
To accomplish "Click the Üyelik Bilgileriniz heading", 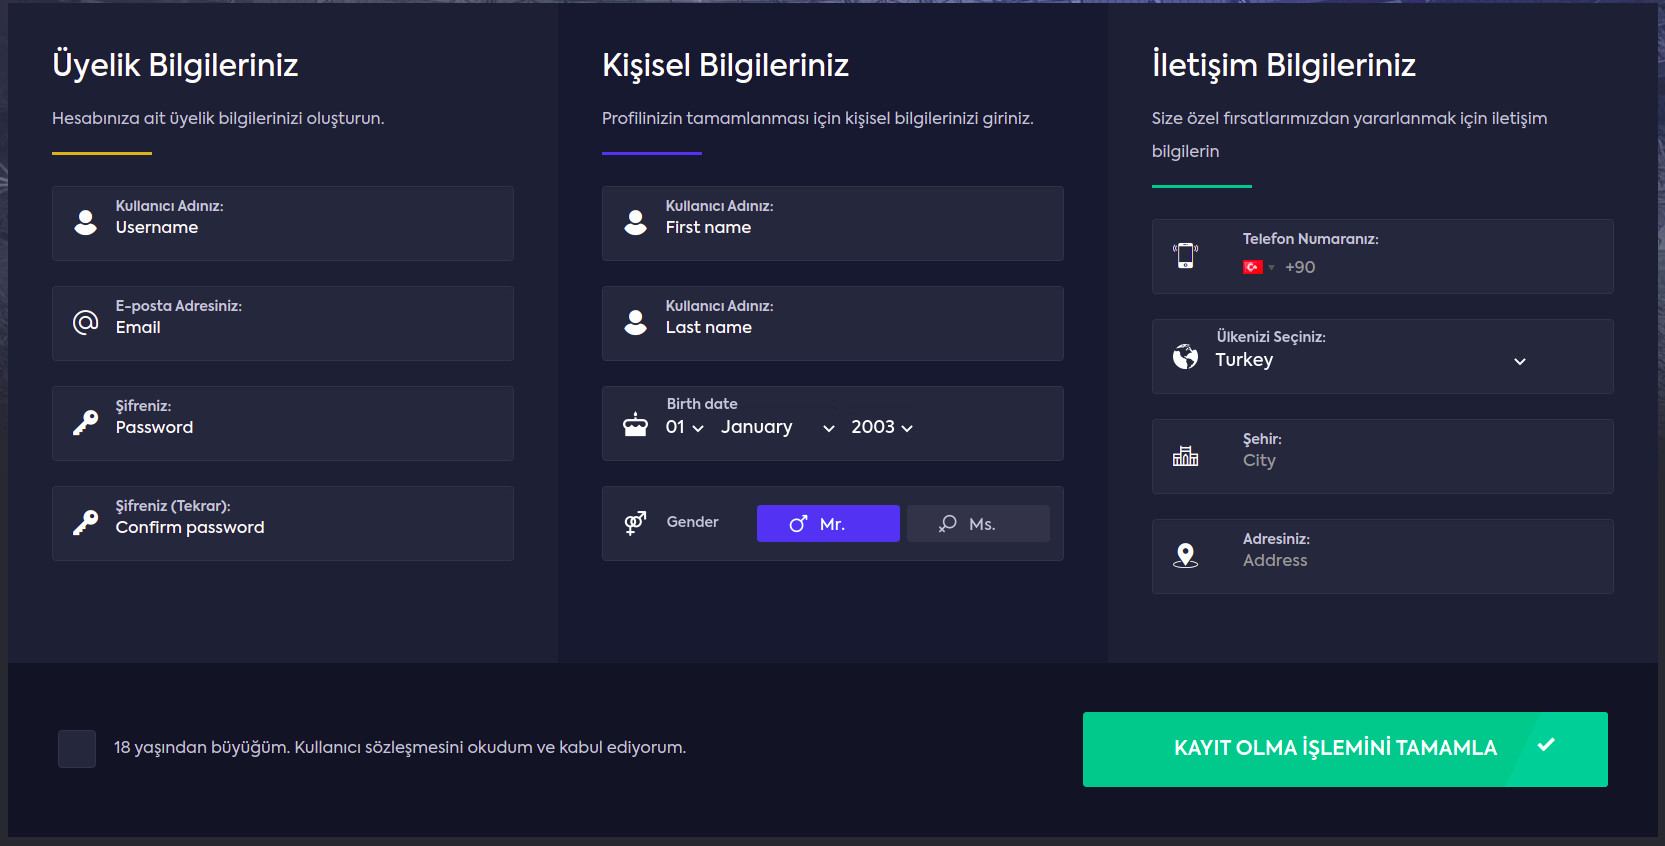I will coord(175,65).
